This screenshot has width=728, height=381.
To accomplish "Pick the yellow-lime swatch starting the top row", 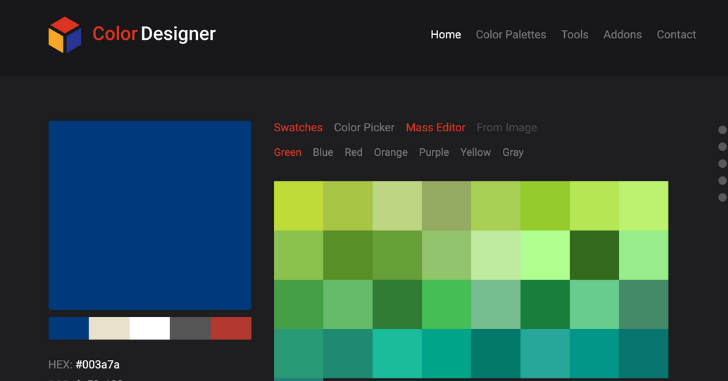I will (x=299, y=206).
